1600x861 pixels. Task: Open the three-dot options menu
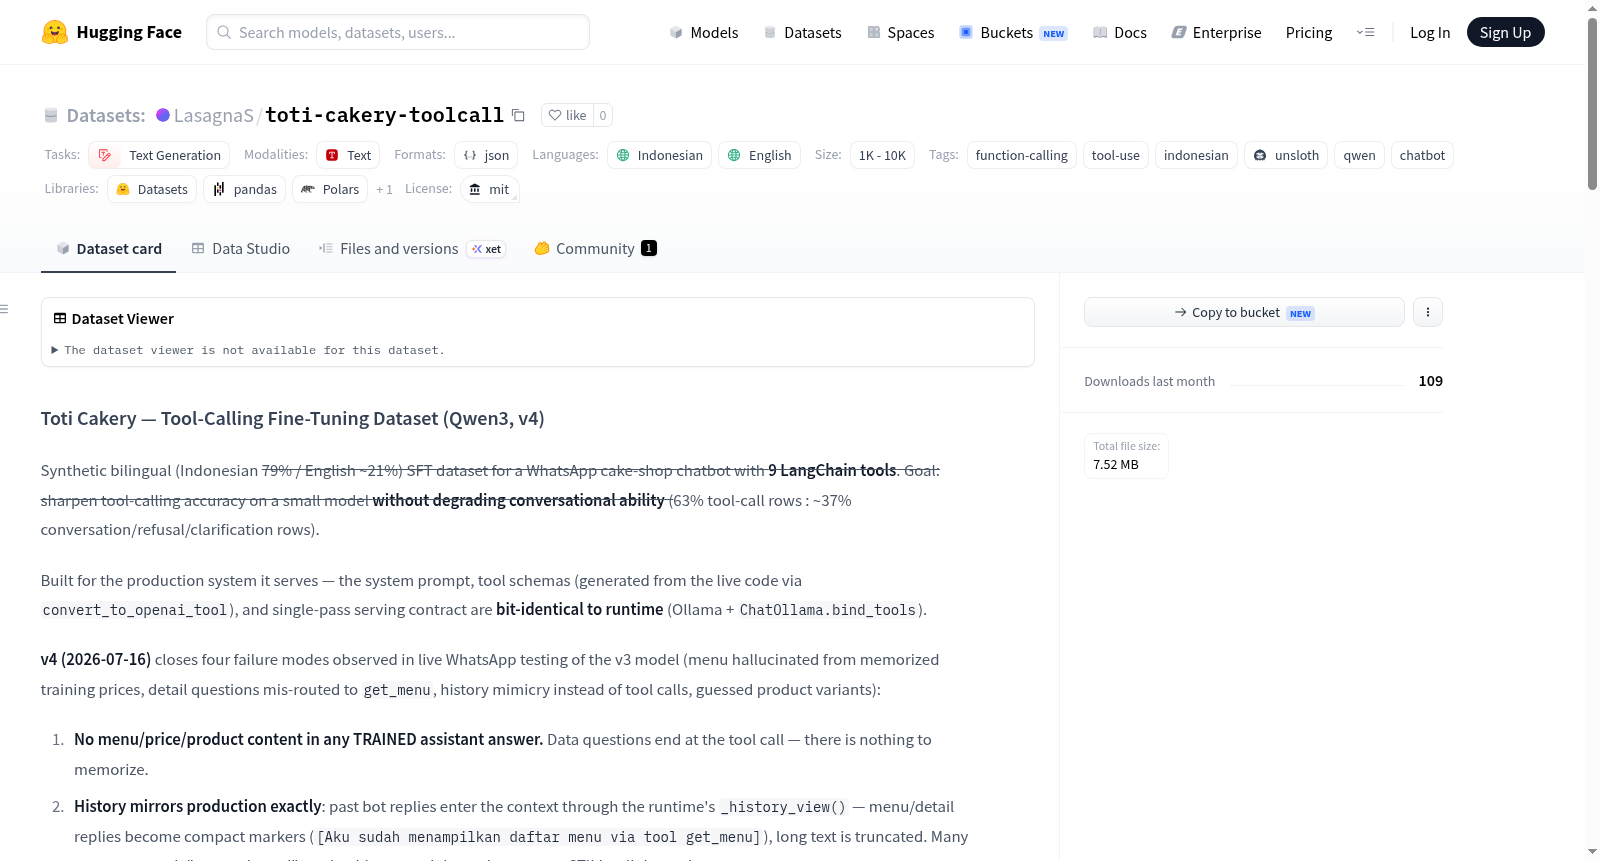tap(1428, 312)
